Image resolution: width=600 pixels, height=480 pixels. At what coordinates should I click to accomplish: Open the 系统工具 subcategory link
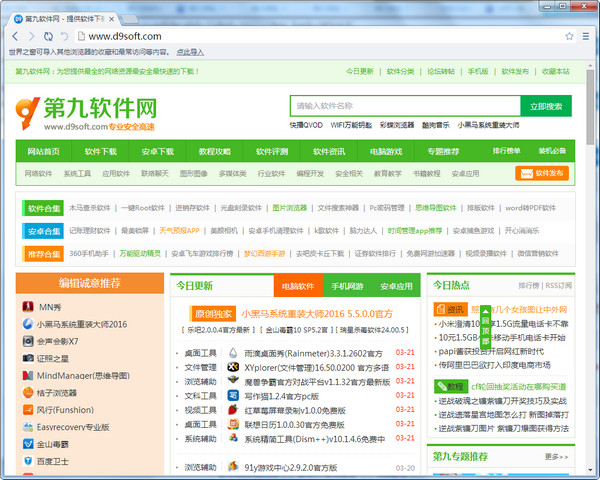tap(77, 173)
